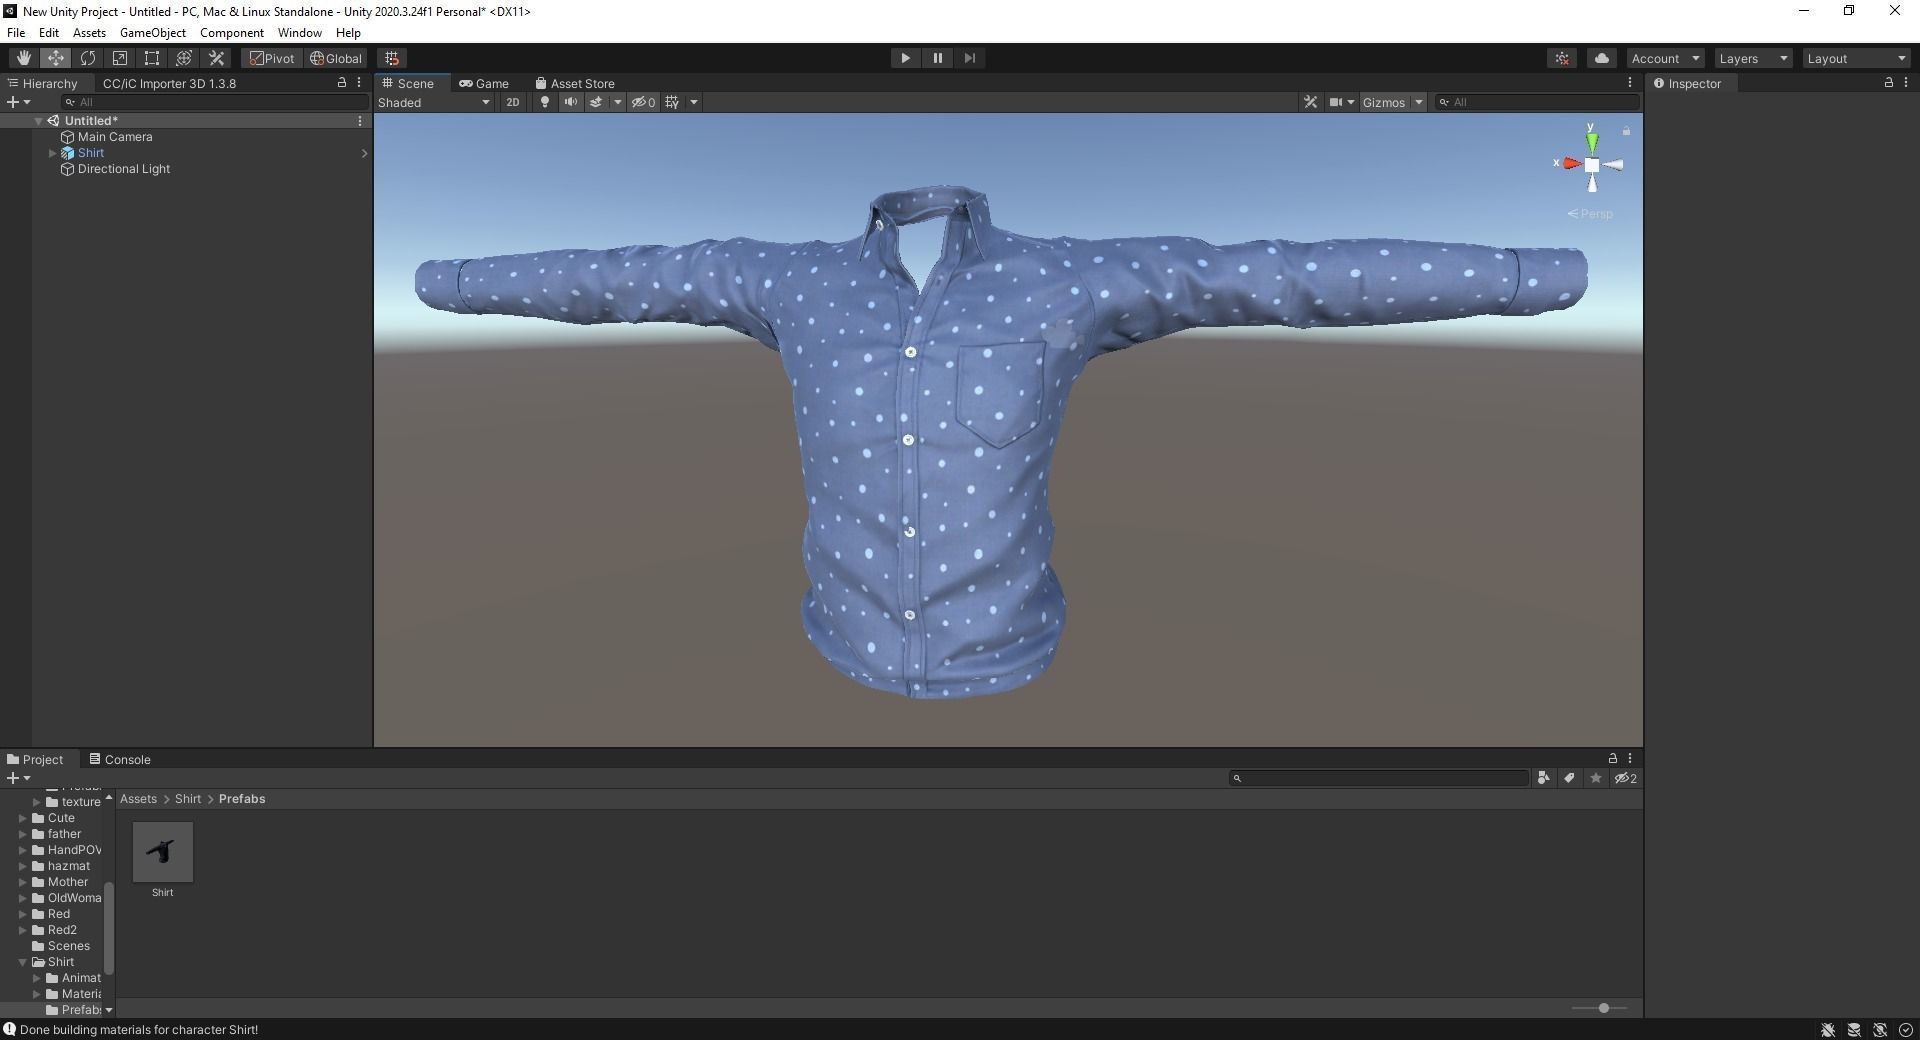Open the Component menu
This screenshot has height=1040, width=1920.
pyautogui.click(x=232, y=33)
